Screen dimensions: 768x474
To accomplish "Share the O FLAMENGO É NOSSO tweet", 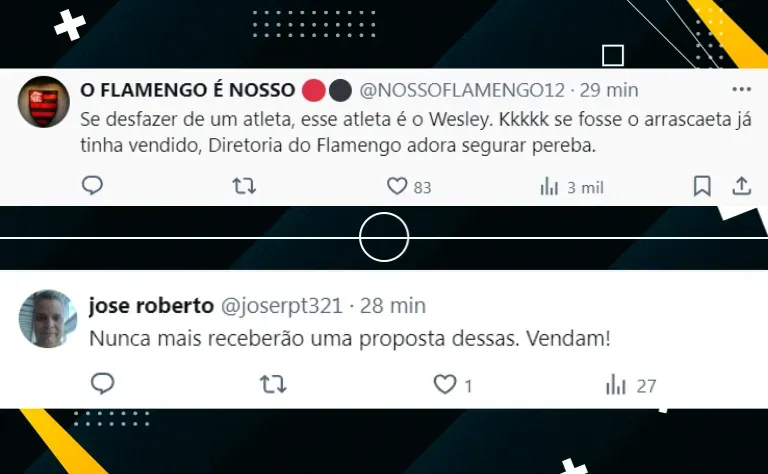I will [x=742, y=186].
